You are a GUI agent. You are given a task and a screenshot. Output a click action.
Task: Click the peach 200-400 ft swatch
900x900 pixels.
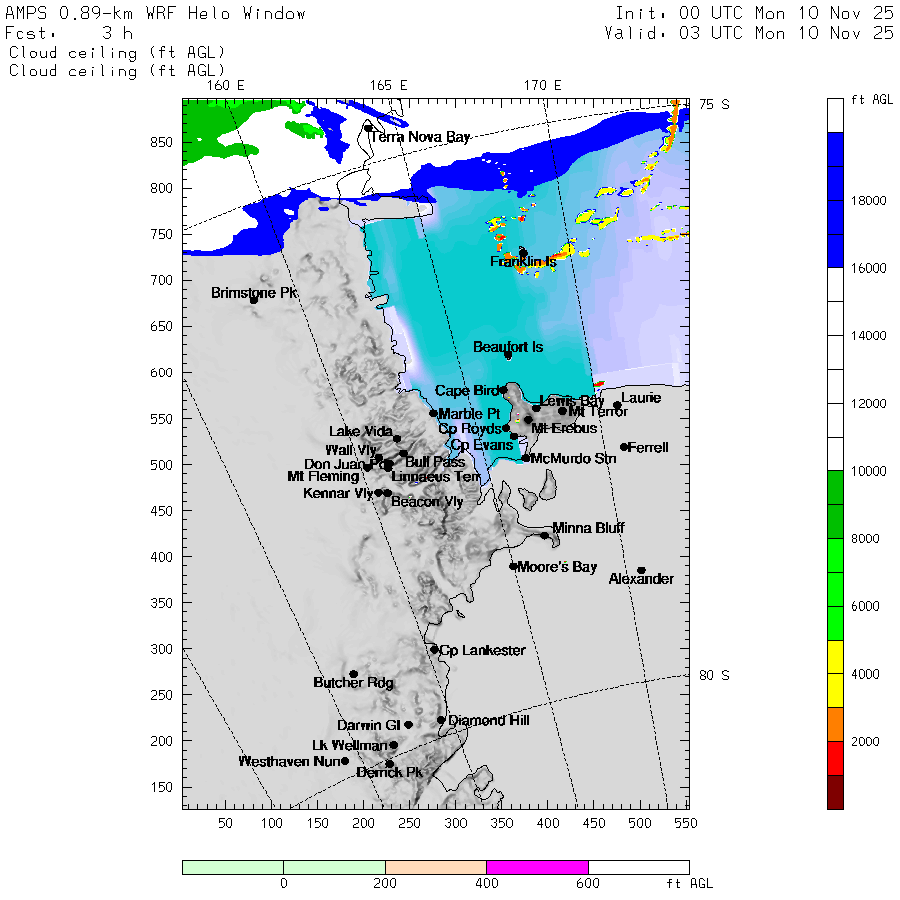coord(436,867)
